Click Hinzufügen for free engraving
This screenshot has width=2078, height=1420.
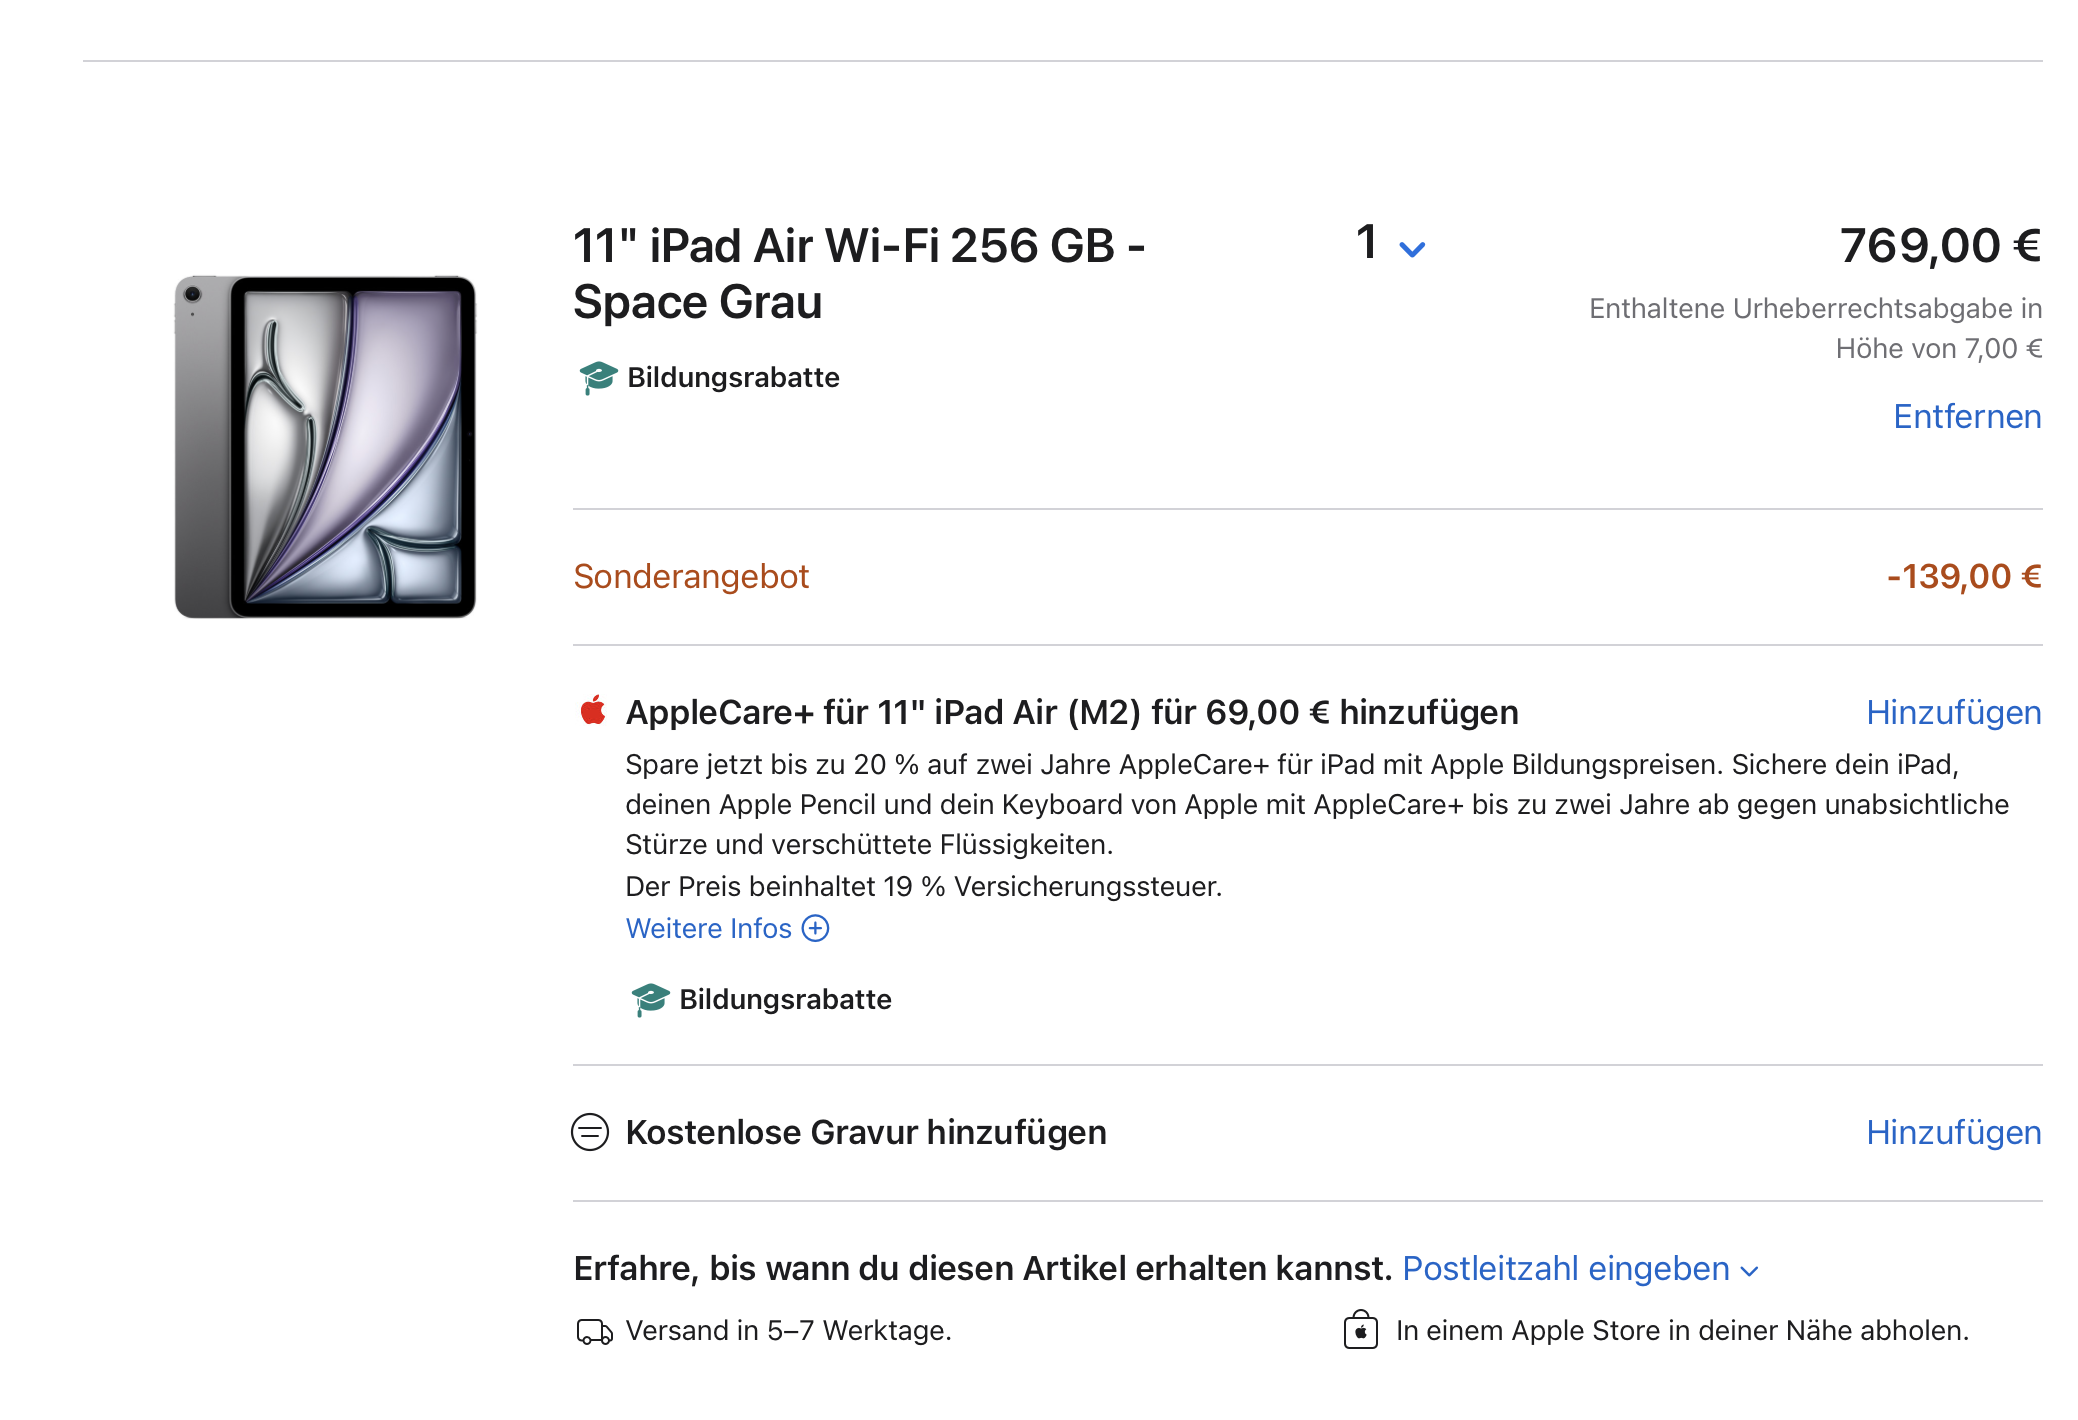[x=1953, y=1133]
